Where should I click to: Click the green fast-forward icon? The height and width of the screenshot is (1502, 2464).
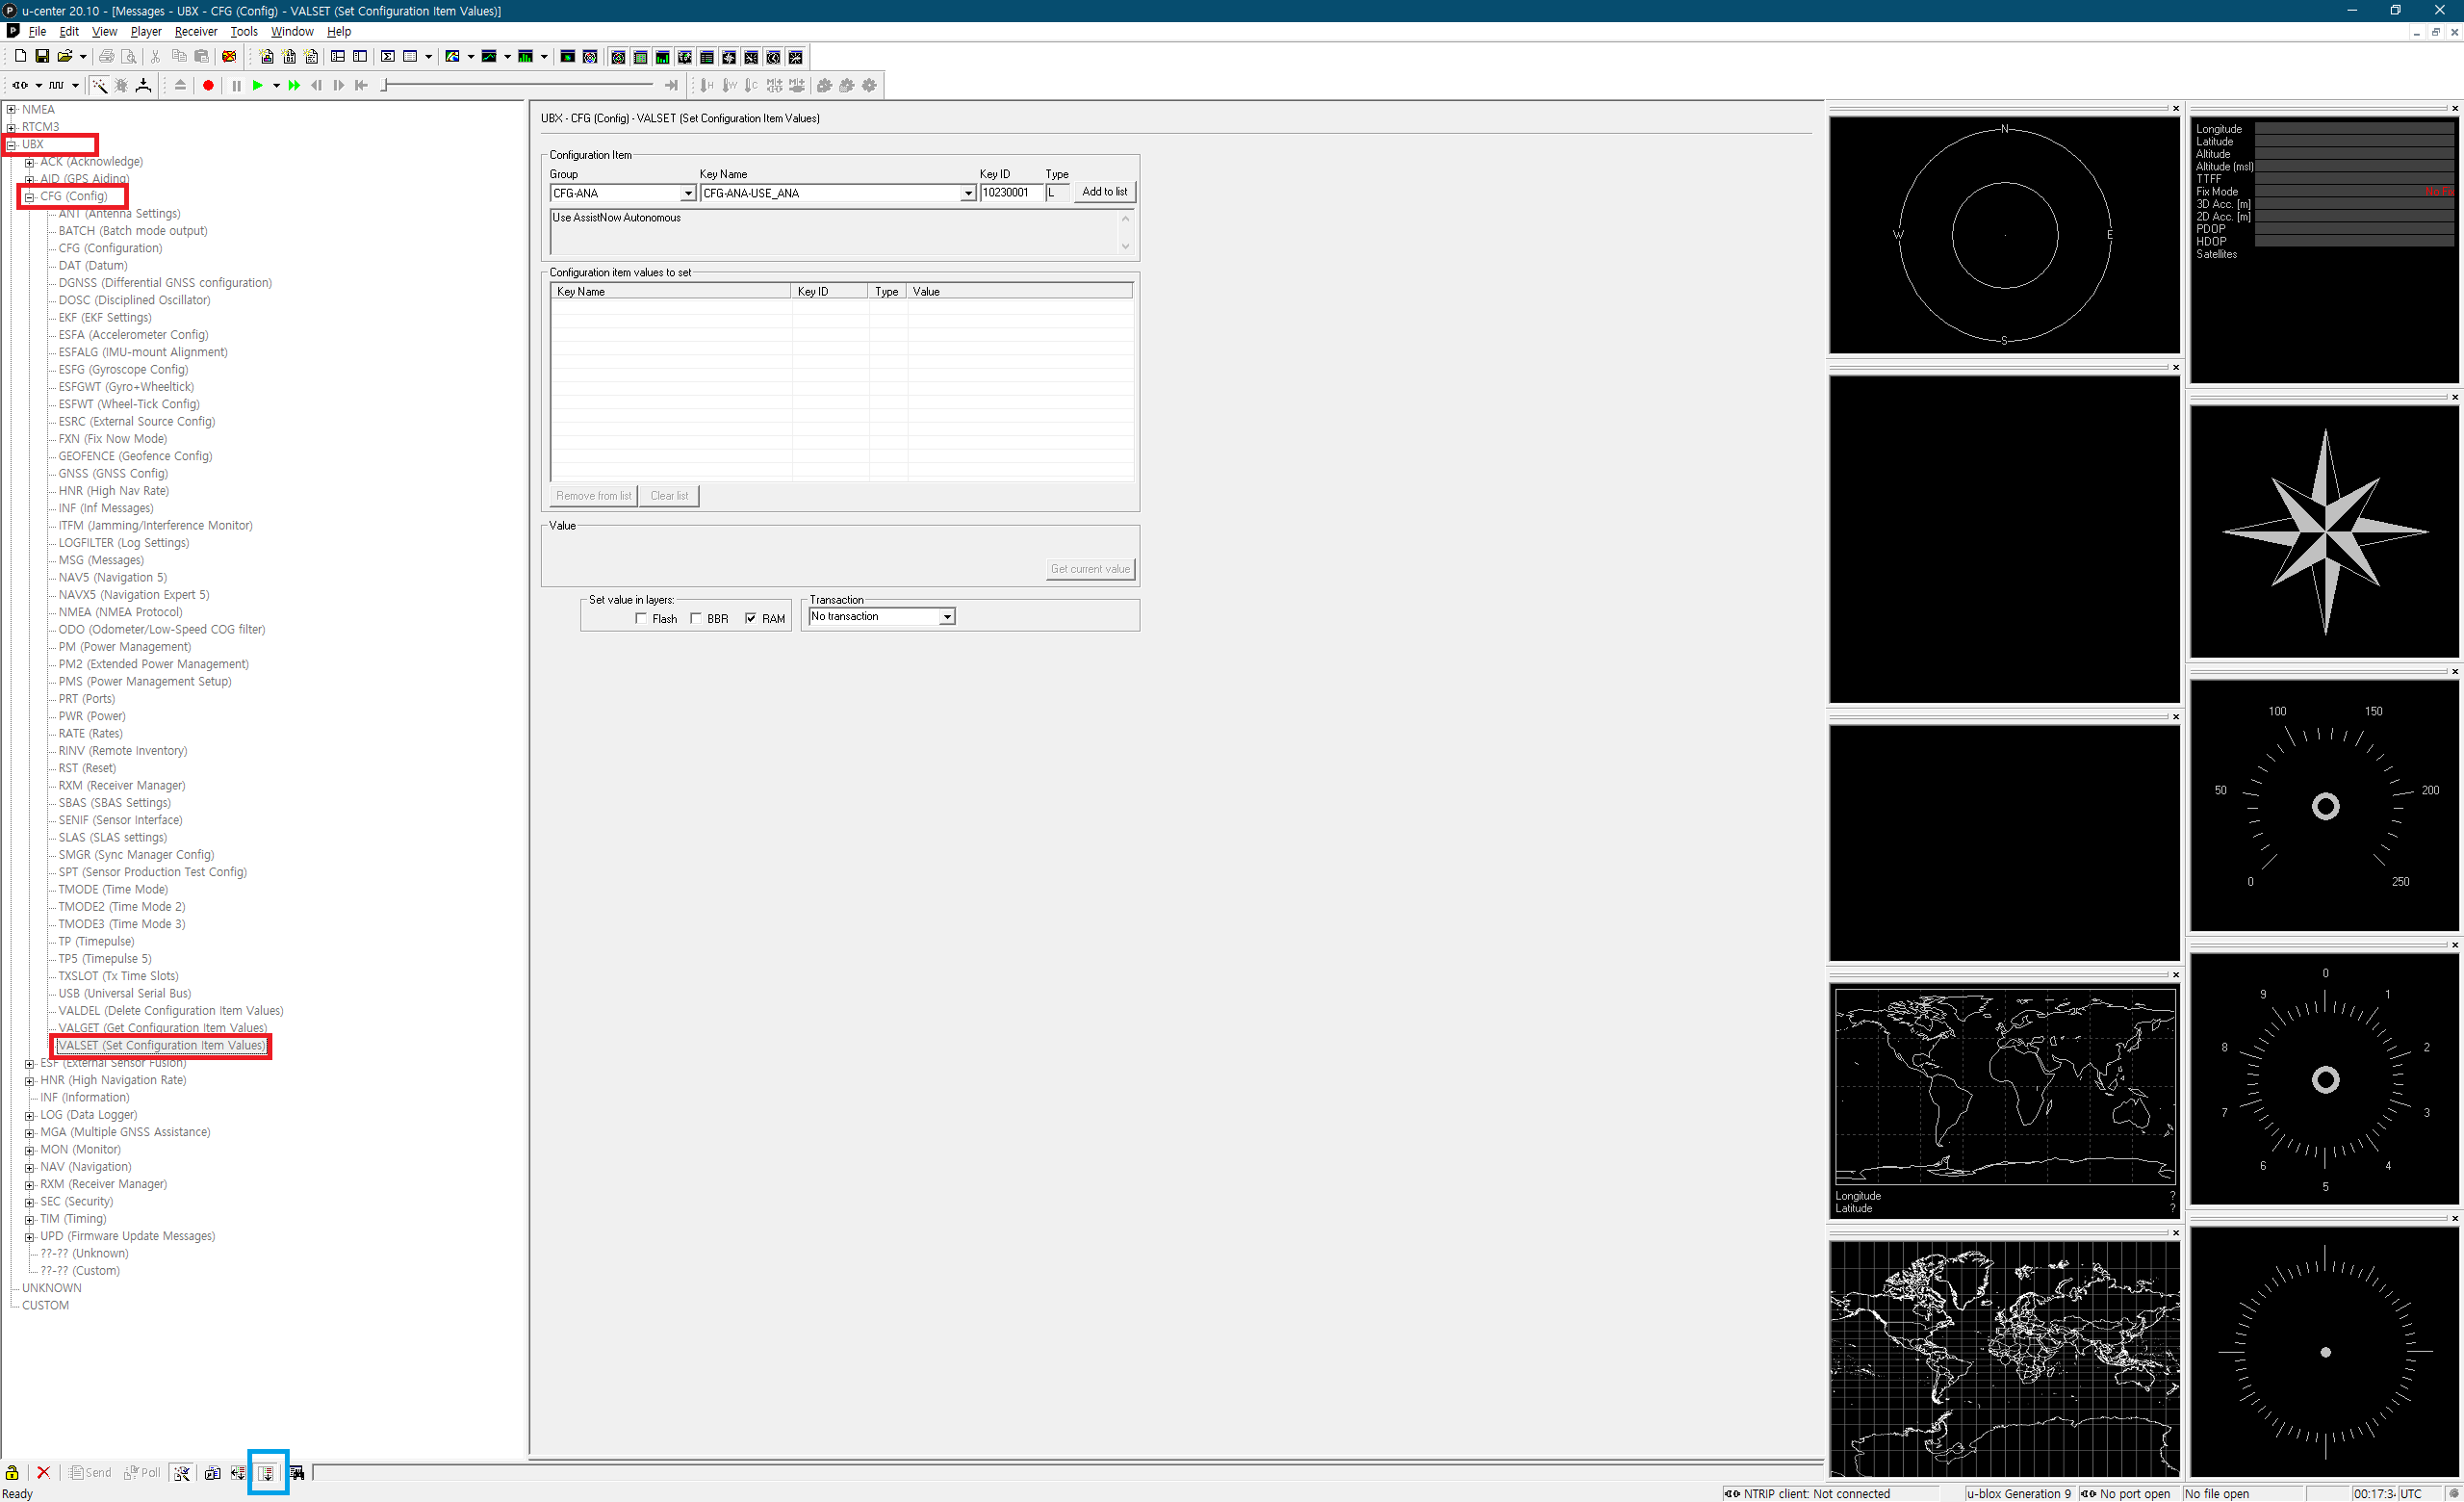(294, 86)
